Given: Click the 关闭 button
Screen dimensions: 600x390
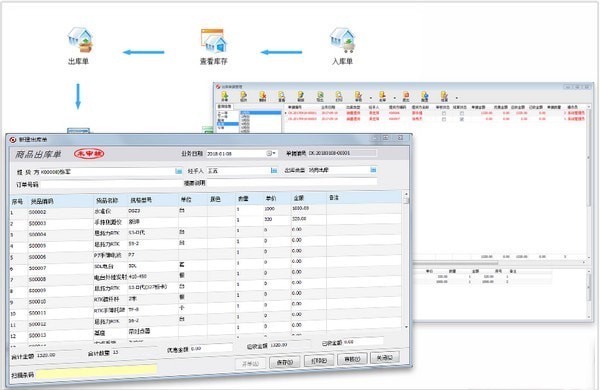Looking at the screenshot, I should (385, 357).
